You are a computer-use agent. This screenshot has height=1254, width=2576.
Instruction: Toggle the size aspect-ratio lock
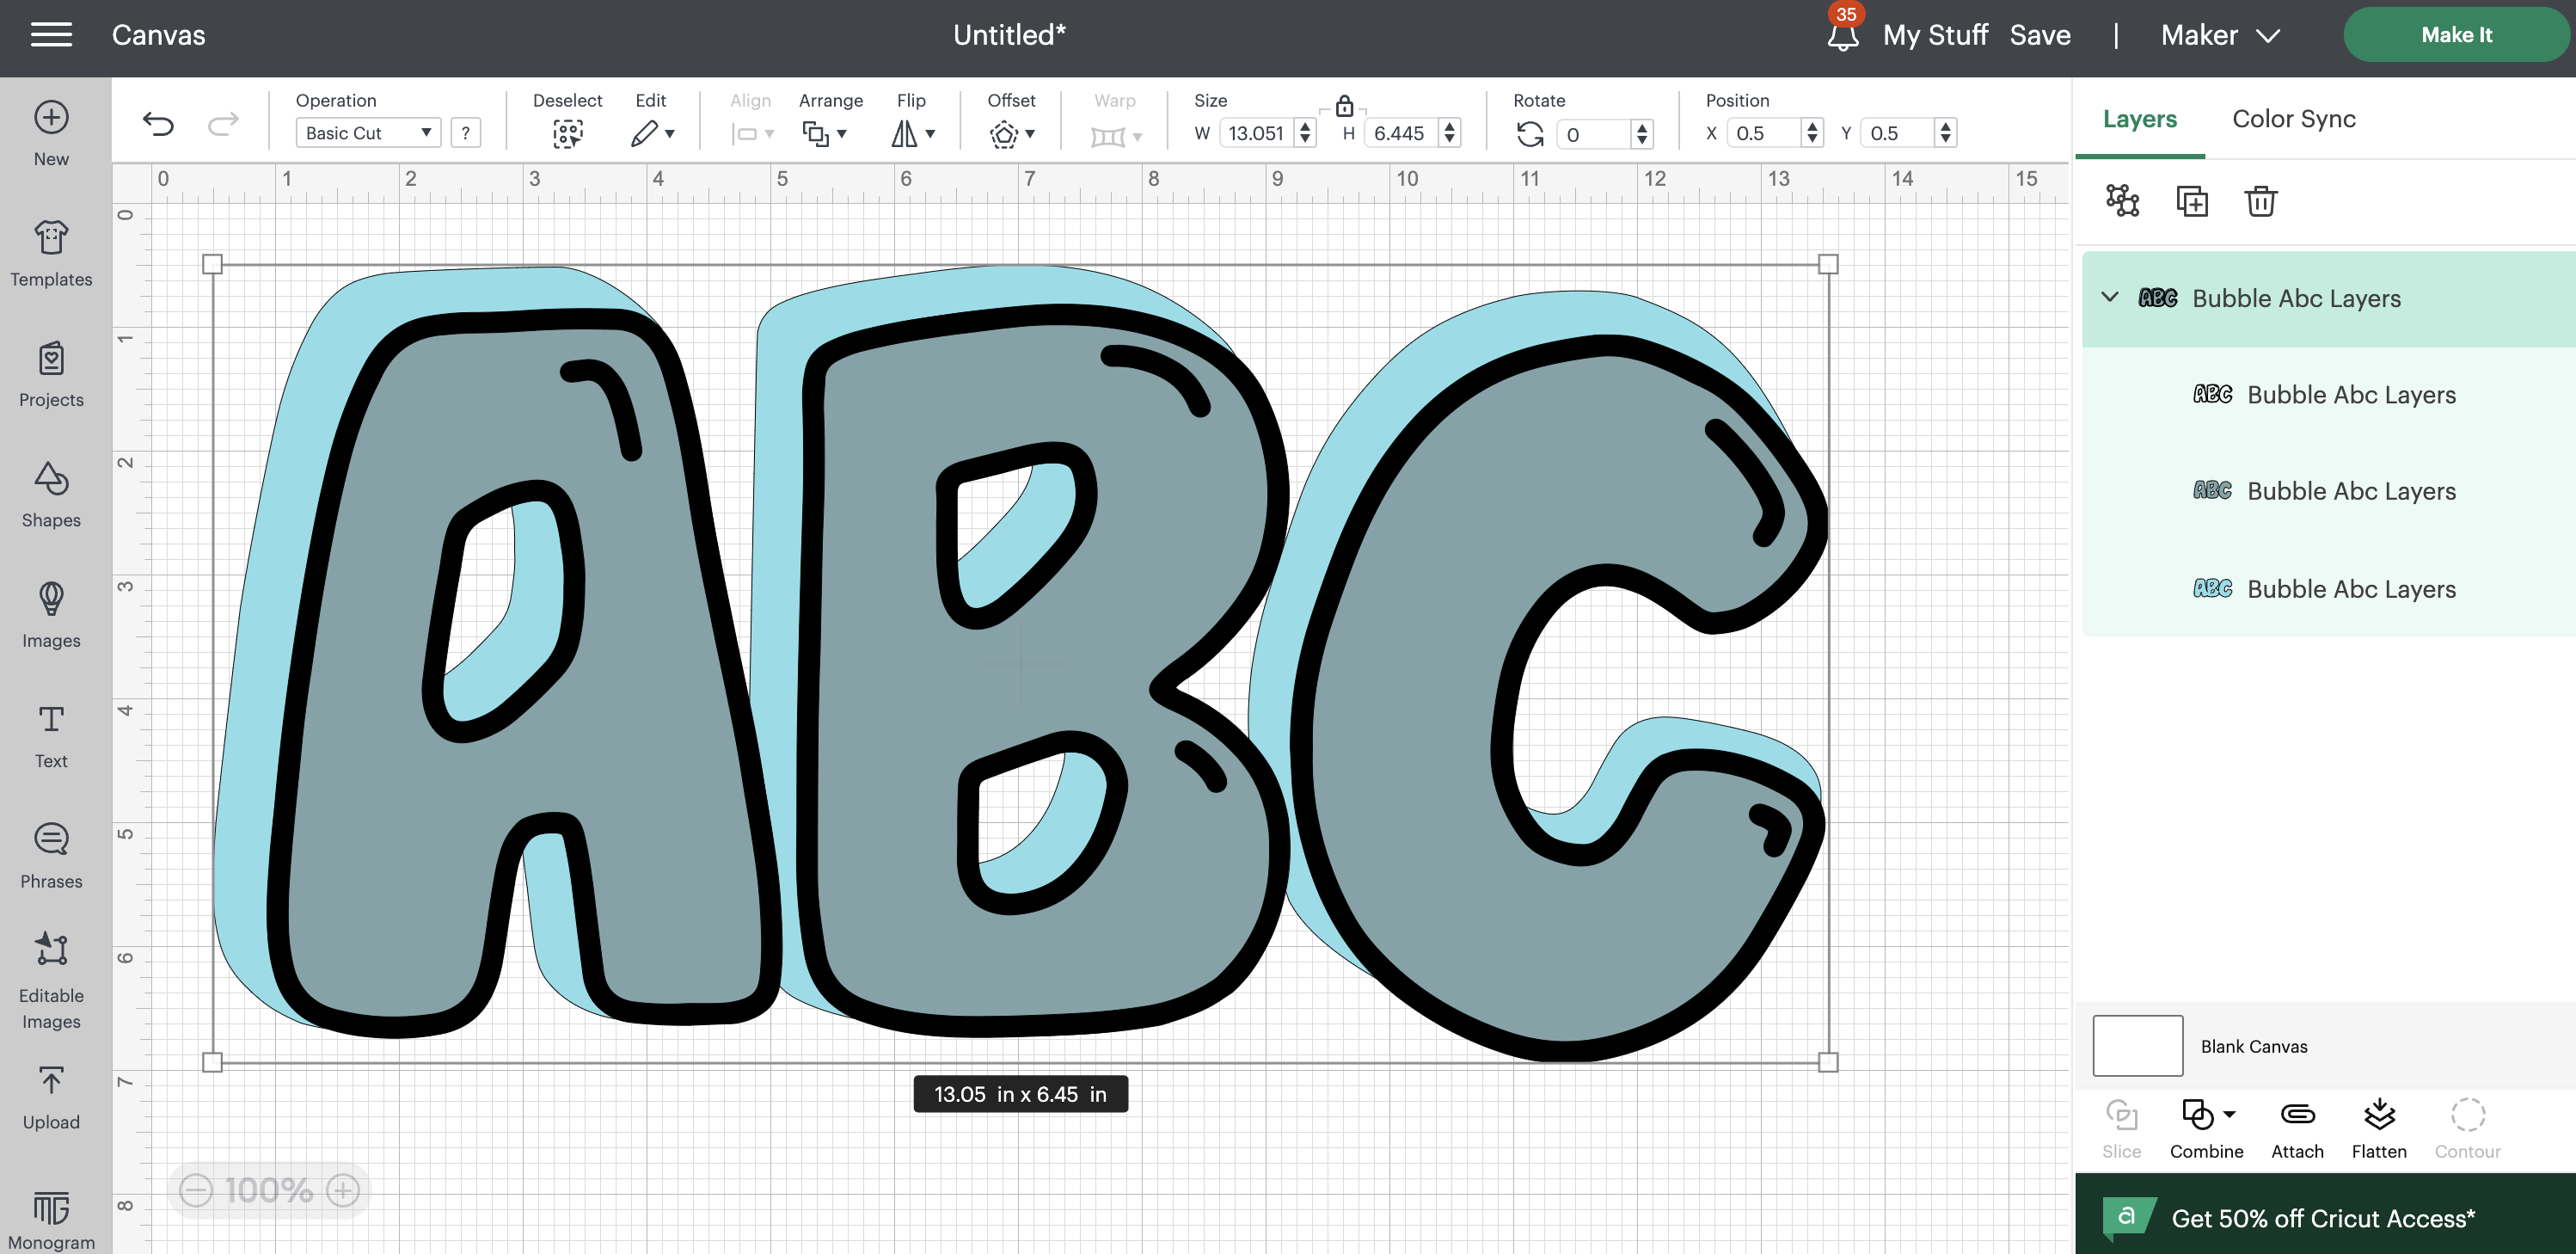tap(1344, 106)
